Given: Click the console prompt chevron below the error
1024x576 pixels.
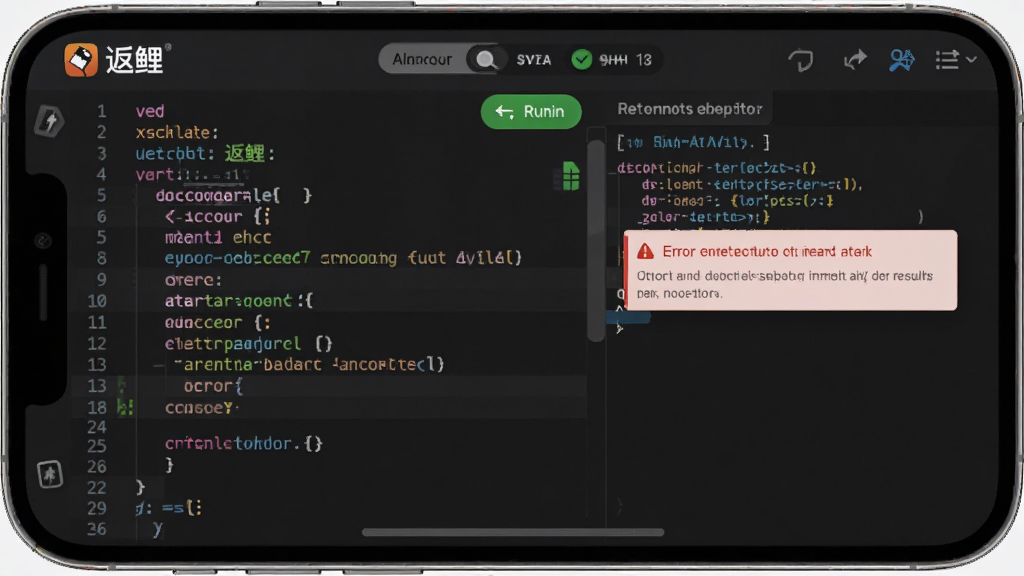Looking at the screenshot, I should (619, 328).
